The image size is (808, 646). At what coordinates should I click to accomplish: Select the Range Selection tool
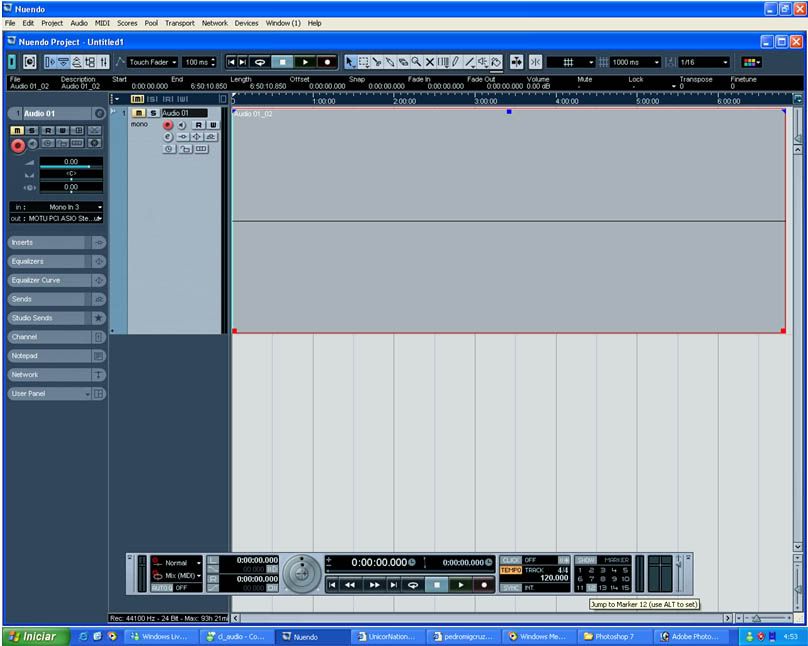[x=364, y=62]
